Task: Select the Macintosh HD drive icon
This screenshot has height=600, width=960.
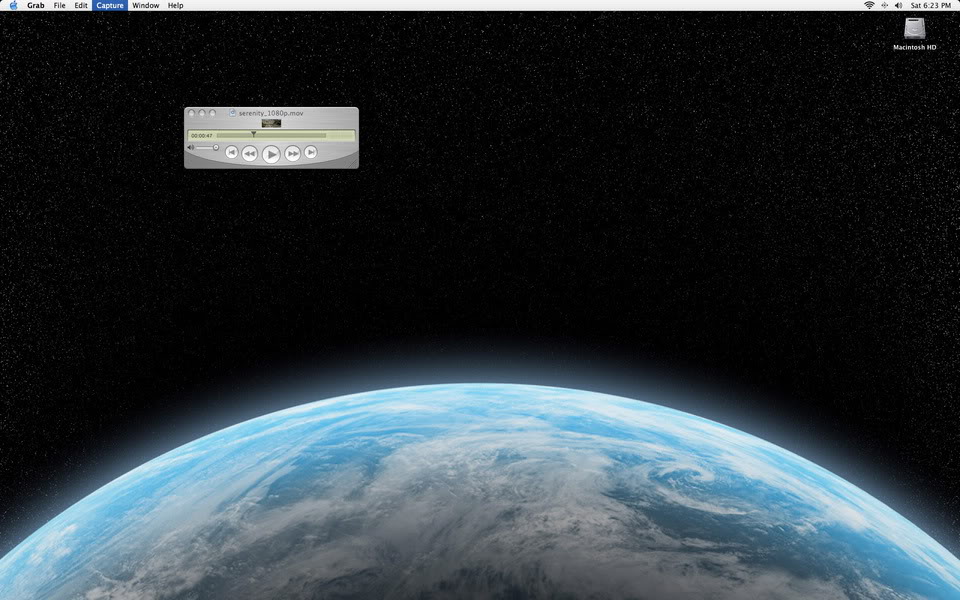Action: 915,28
